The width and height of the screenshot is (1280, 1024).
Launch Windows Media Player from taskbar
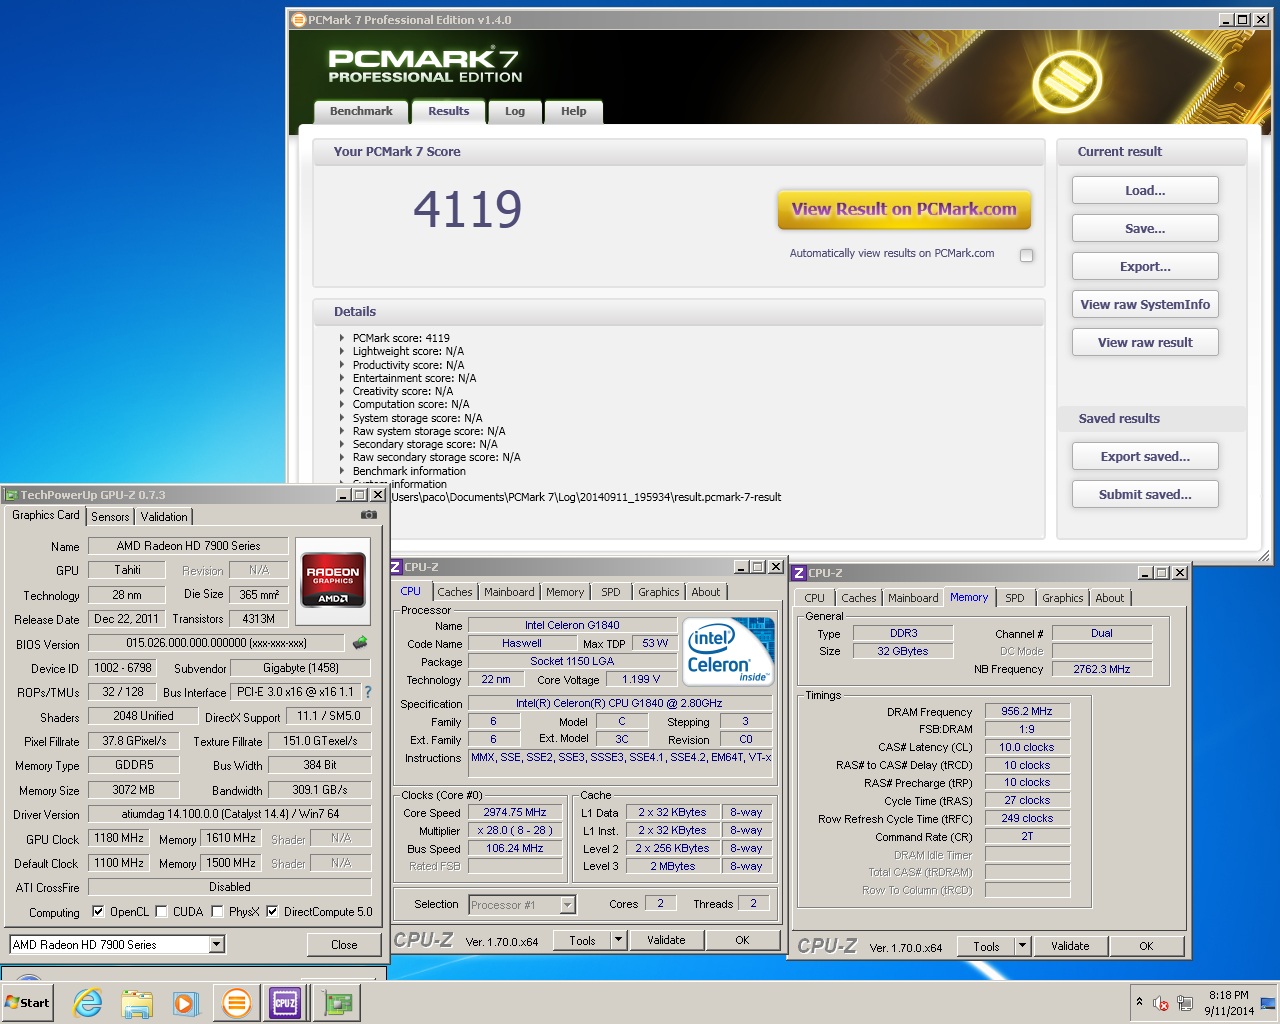click(186, 1002)
